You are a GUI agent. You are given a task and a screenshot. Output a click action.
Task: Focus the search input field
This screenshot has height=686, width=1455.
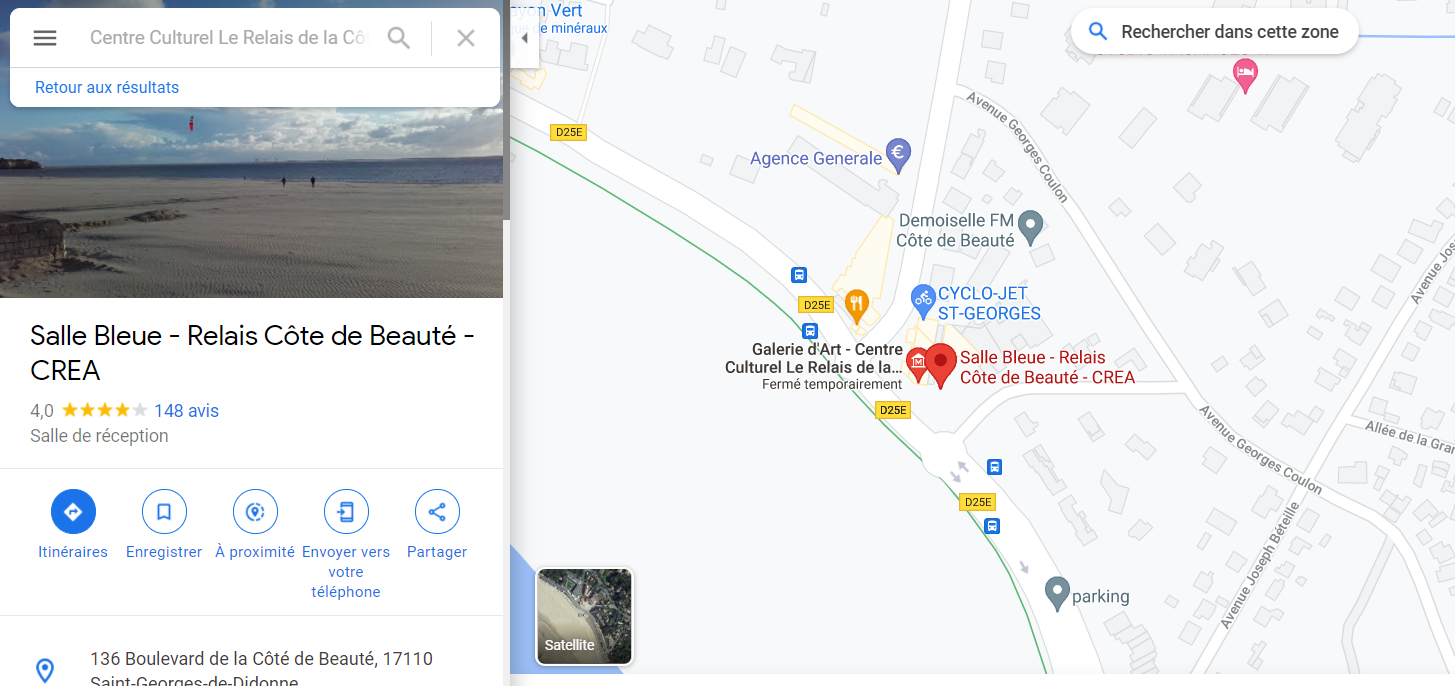(x=229, y=38)
